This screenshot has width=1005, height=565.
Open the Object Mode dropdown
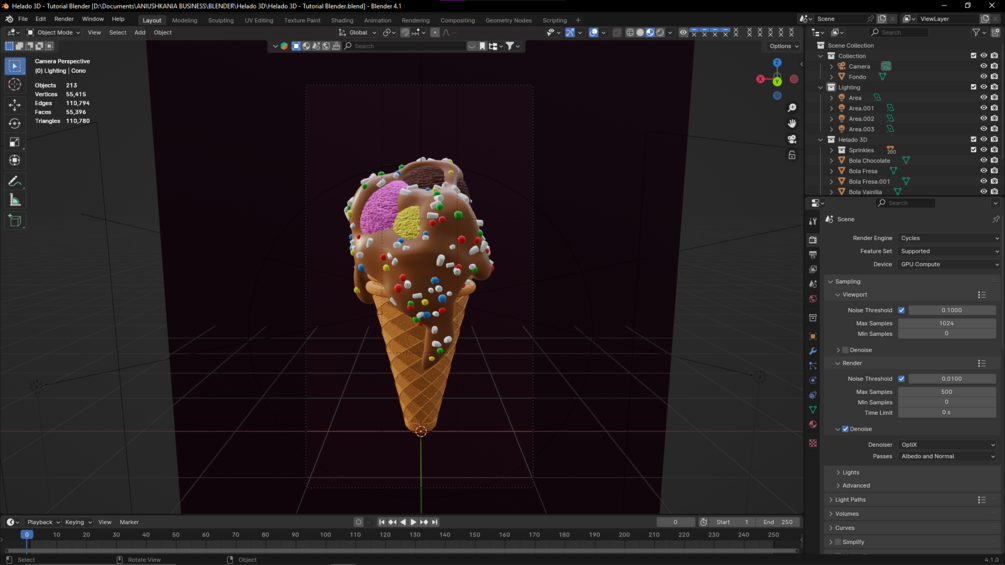[53, 33]
